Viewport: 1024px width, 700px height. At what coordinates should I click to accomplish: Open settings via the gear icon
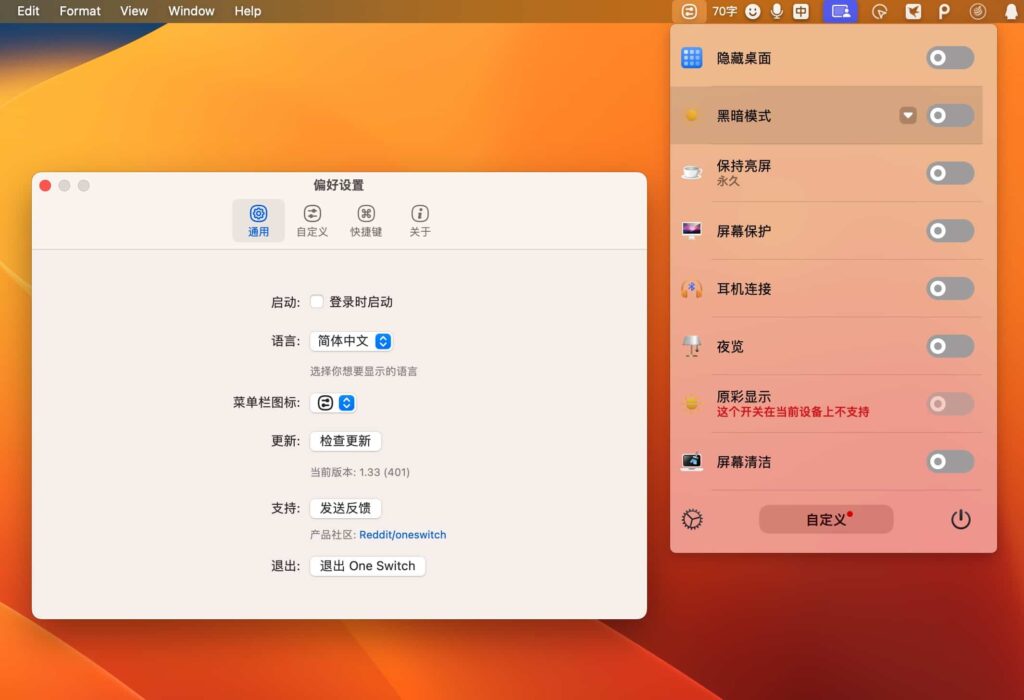click(x=691, y=519)
